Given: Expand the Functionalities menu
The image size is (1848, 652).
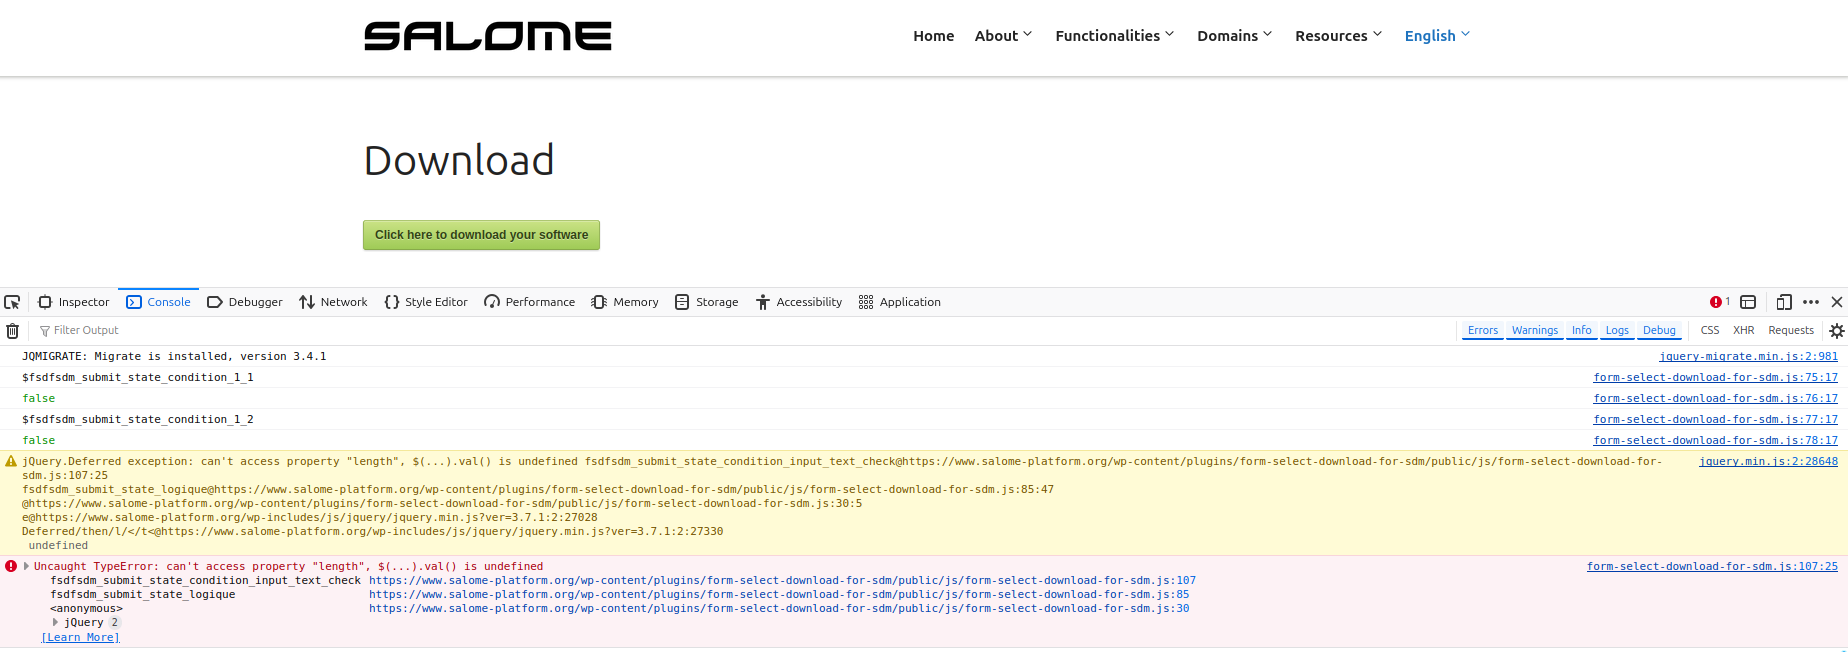Looking at the screenshot, I should coord(1114,36).
